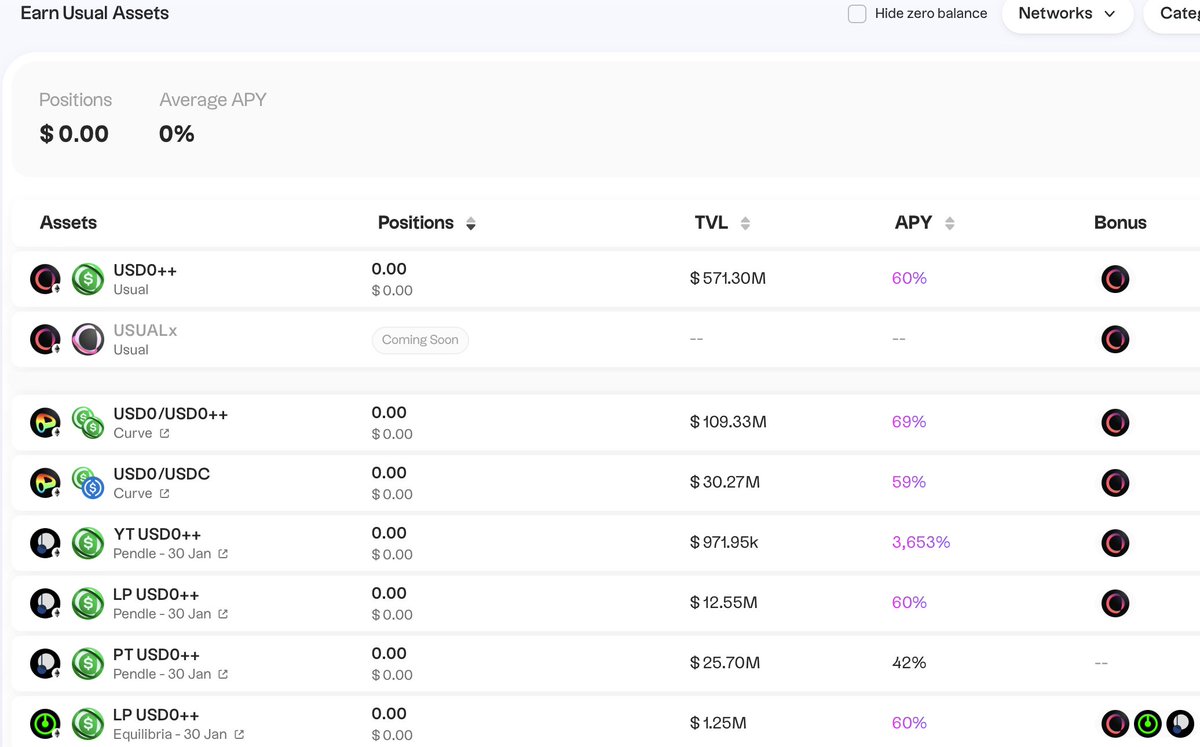This screenshot has height=747, width=1200.
Task: Click the Assets column header
Action: point(68,223)
